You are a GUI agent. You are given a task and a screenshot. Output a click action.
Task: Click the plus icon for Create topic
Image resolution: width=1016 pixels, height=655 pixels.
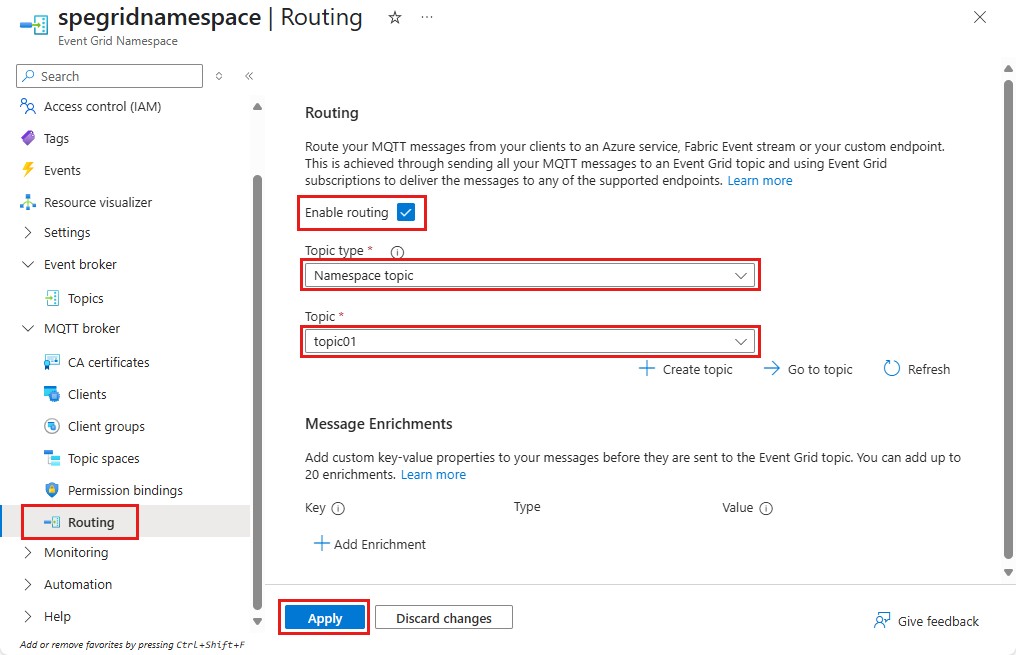[647, 369]
